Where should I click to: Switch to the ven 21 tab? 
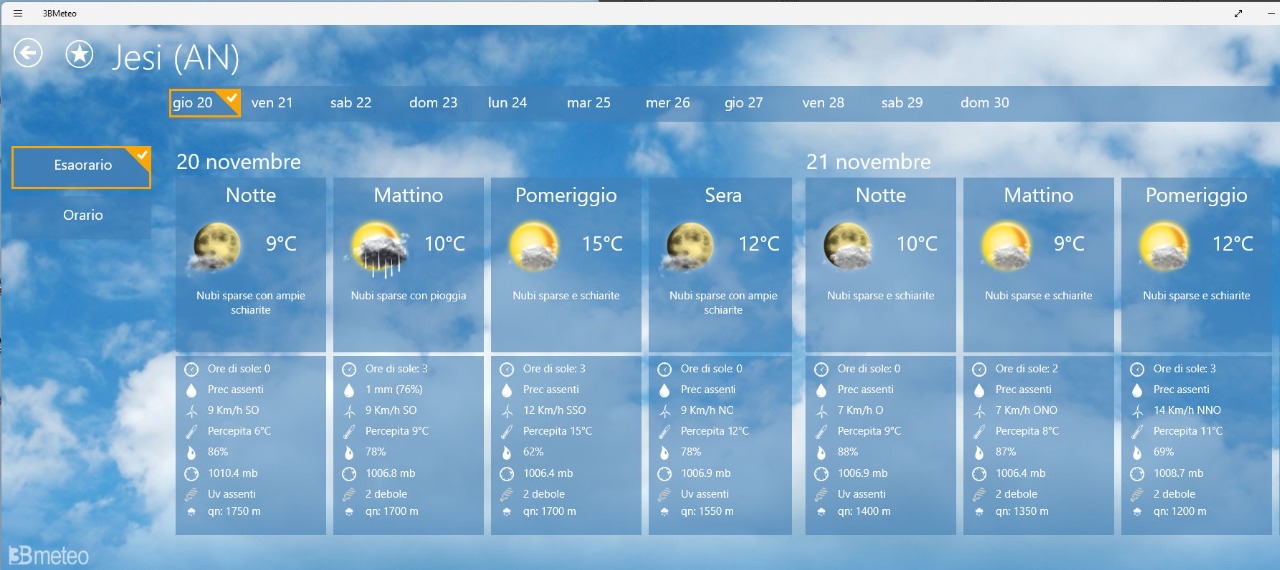[272, 102]
